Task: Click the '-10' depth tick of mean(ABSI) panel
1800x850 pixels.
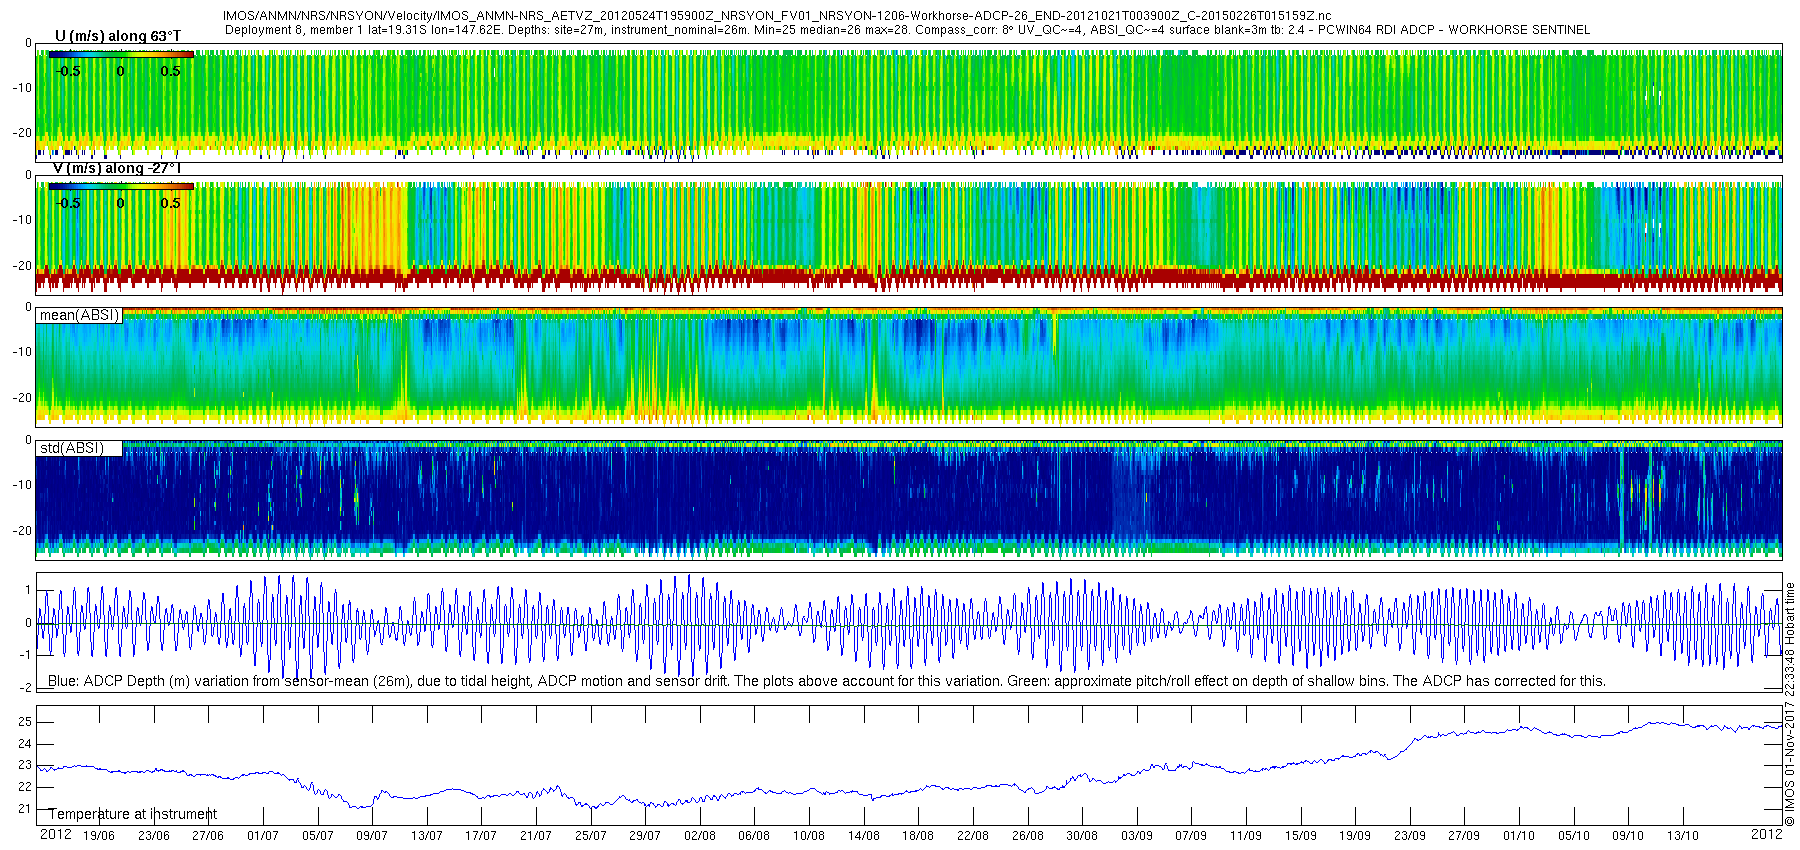Action: 21,352
